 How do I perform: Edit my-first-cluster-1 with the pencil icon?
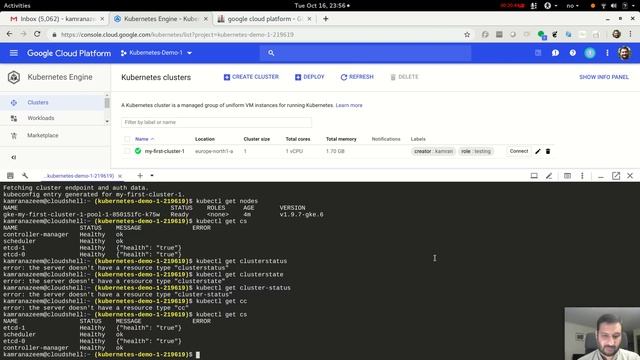pos(538,151)
